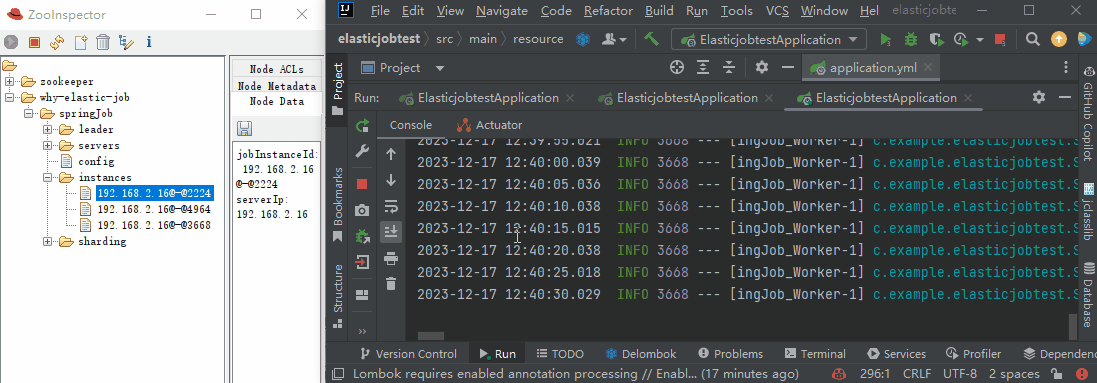Image resolution: width=1097 pixels, height=383 pixels.
Task: Click the Print icon in console toolbar
Action: 391,259
